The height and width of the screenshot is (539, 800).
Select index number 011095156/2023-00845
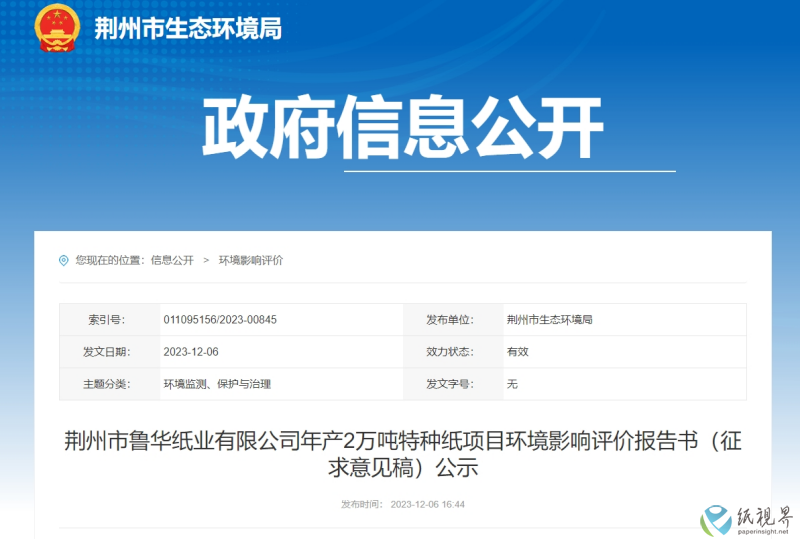[x=220, y=320]
